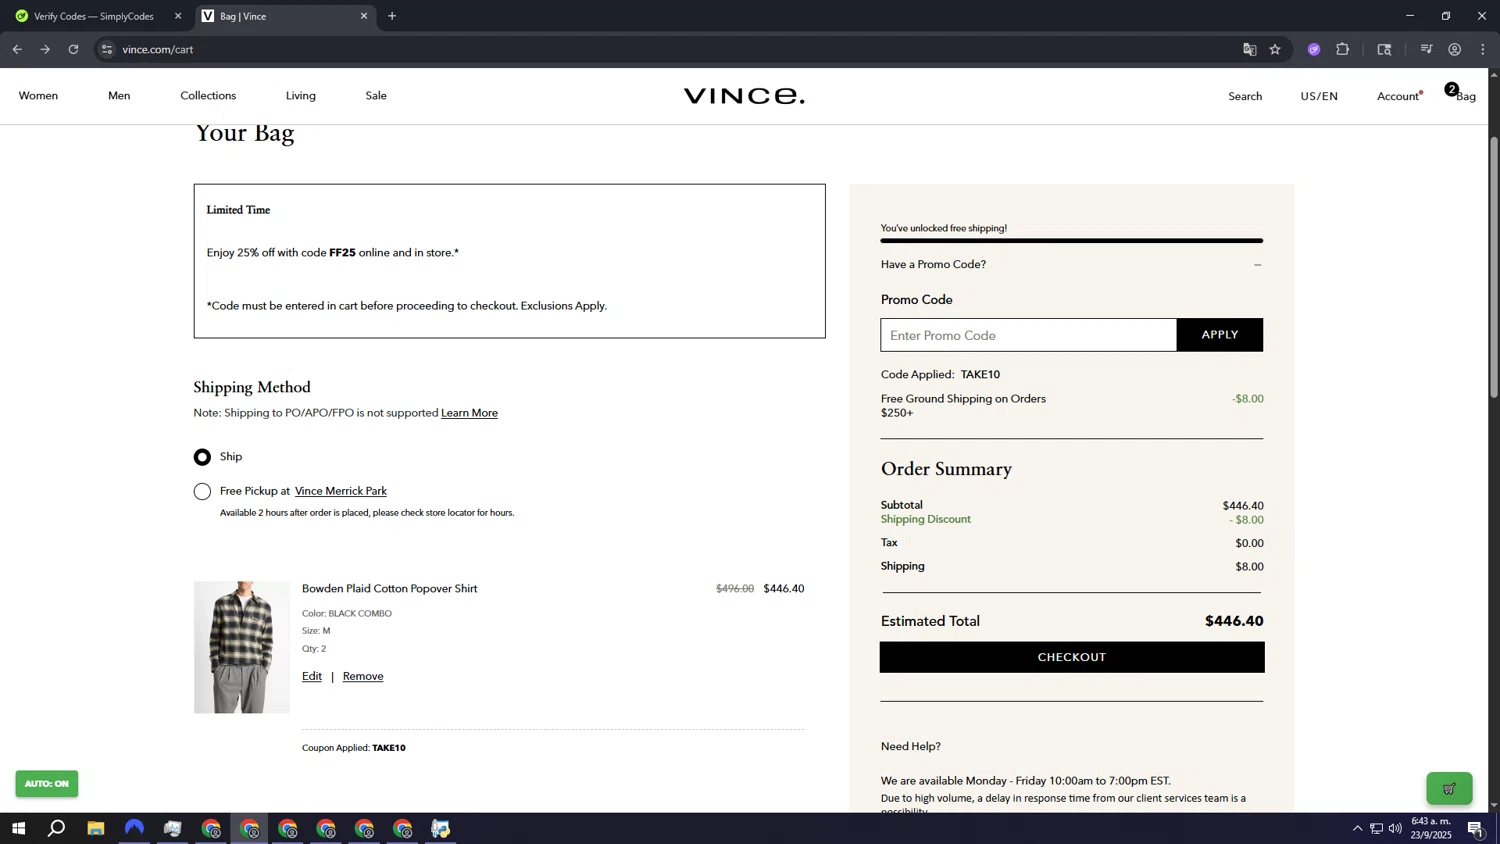The height and width of the screenshot is (844, 1500).
Task: Open Bowden Plaid Cotton Popover Shirt title
Action: [x=389, y=589]
